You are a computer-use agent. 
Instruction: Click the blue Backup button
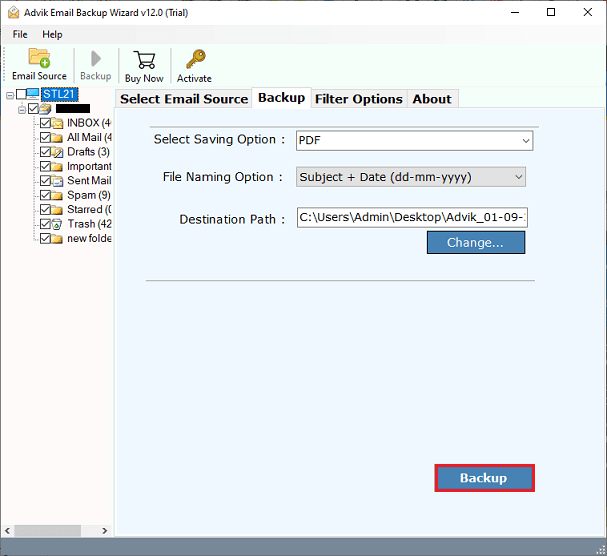(484, 478)
